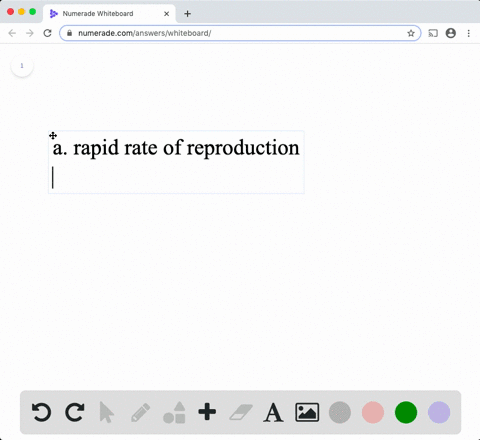480x440 pixels.
Task: Reload the whiteboard page
Action: [x=47, y=33]
